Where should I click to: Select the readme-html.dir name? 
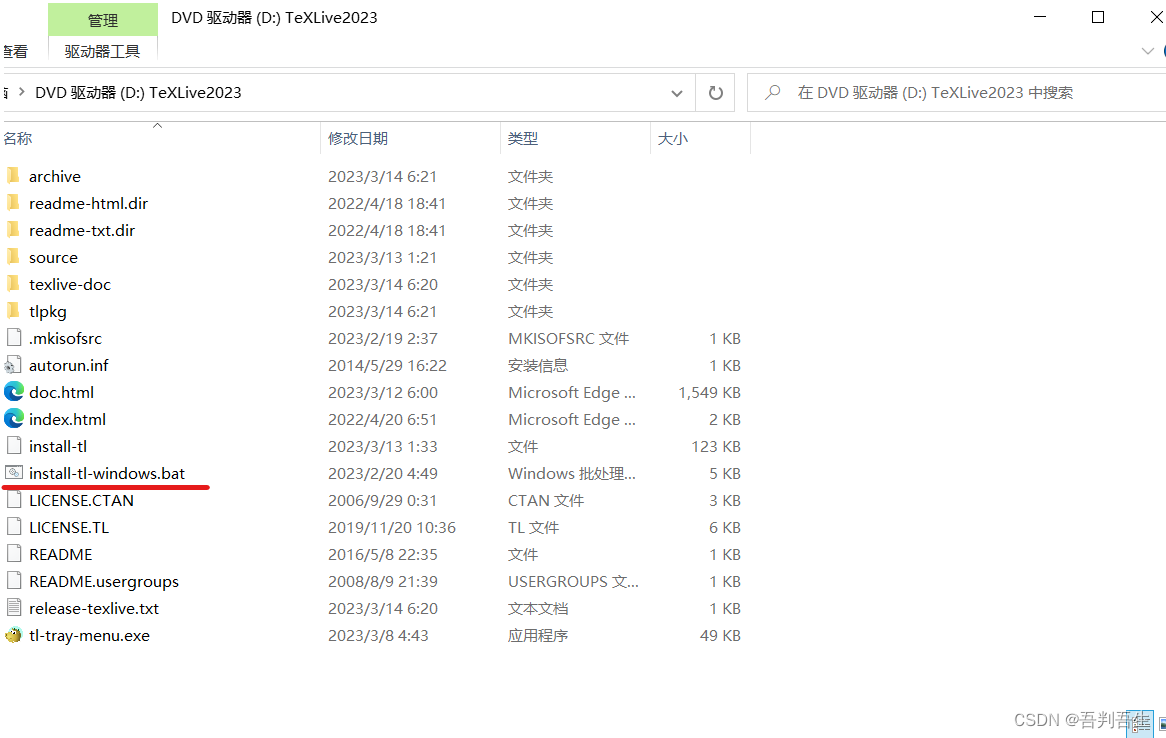(x=88, y=203)
